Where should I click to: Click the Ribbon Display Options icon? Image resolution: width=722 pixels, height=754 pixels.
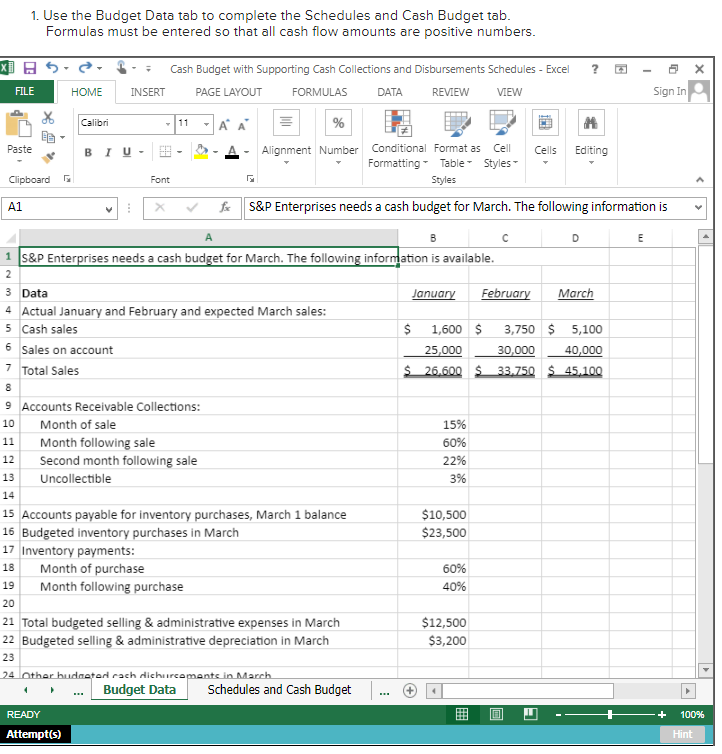click(x=621, y=69)
